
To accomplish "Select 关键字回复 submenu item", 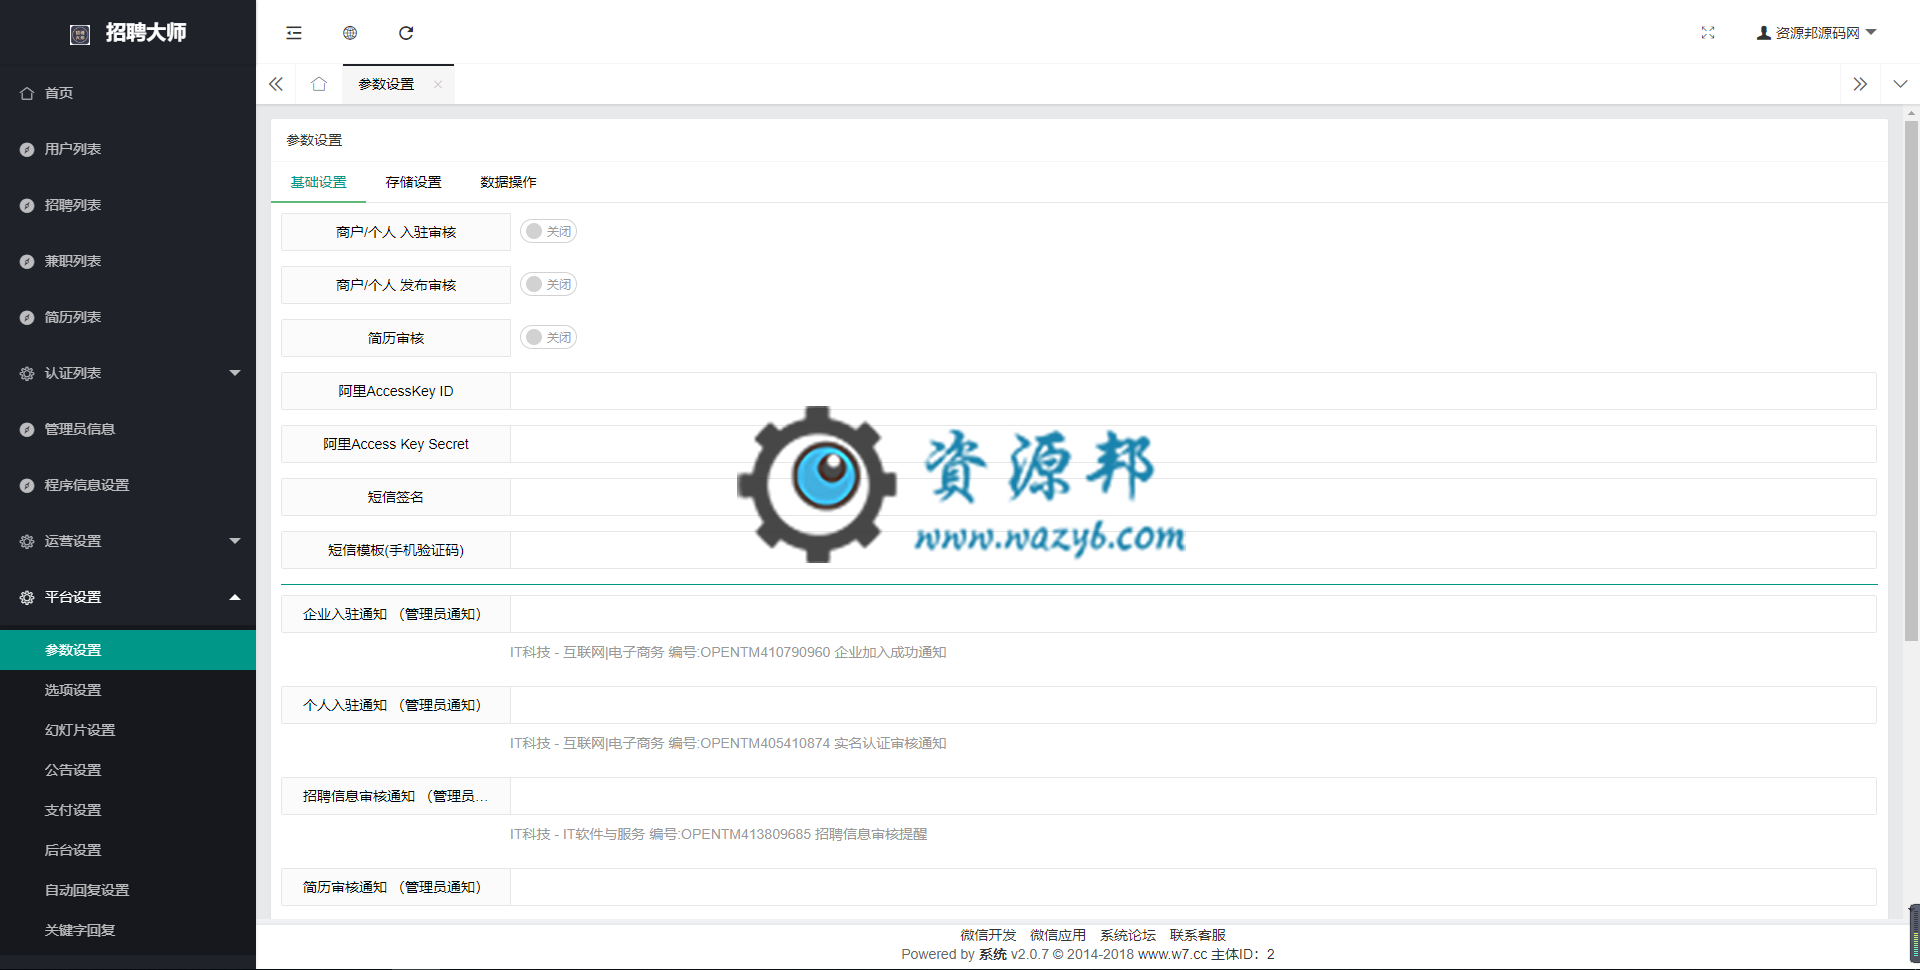I will (128, 930).
